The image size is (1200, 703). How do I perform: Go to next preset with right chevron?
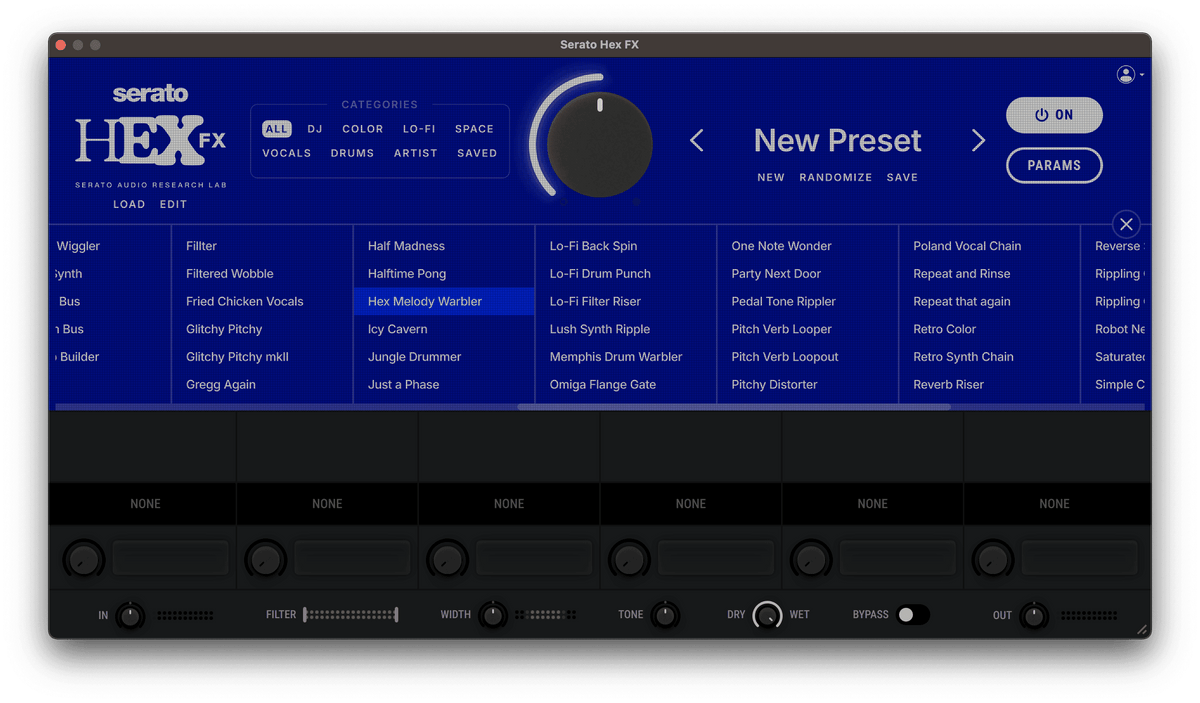978,141
